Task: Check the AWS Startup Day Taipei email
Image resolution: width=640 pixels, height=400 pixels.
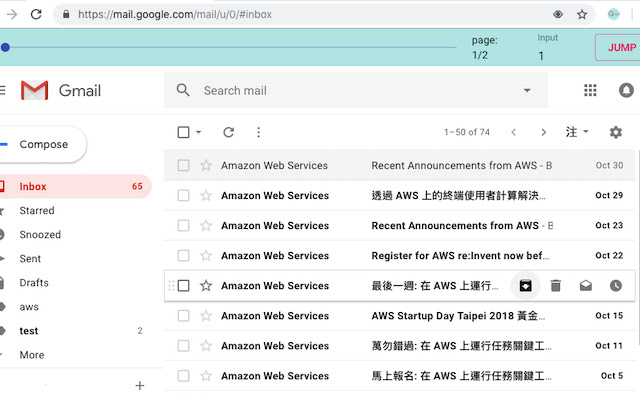Action: pyautogui.click(x=183, y=316)
